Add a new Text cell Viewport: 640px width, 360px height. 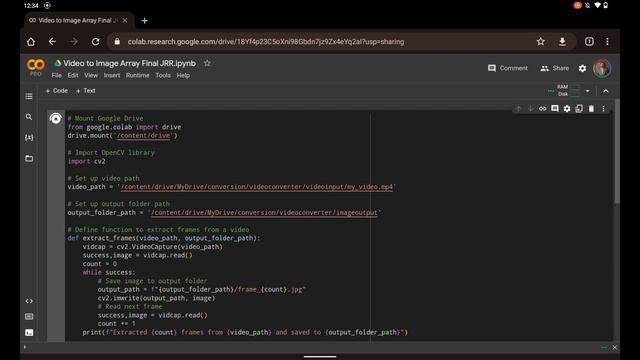pos(86,91)
